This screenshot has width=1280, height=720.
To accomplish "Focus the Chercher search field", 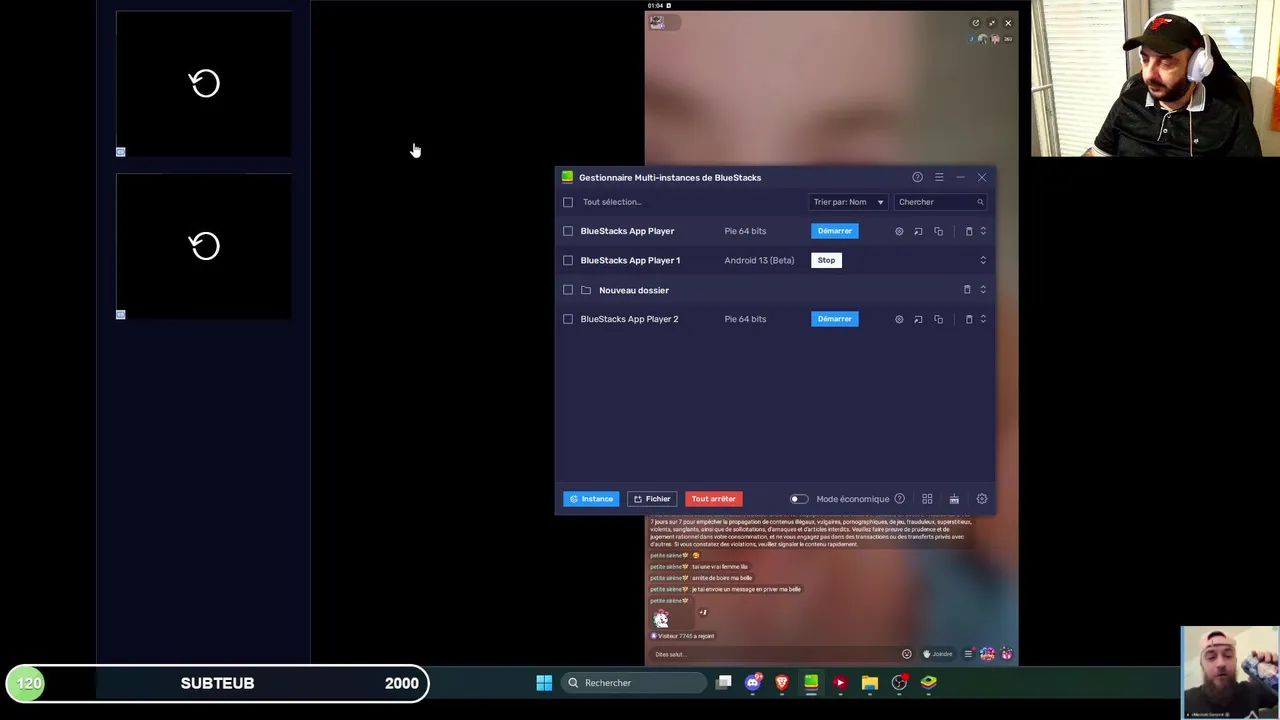I will click(940, 202).
